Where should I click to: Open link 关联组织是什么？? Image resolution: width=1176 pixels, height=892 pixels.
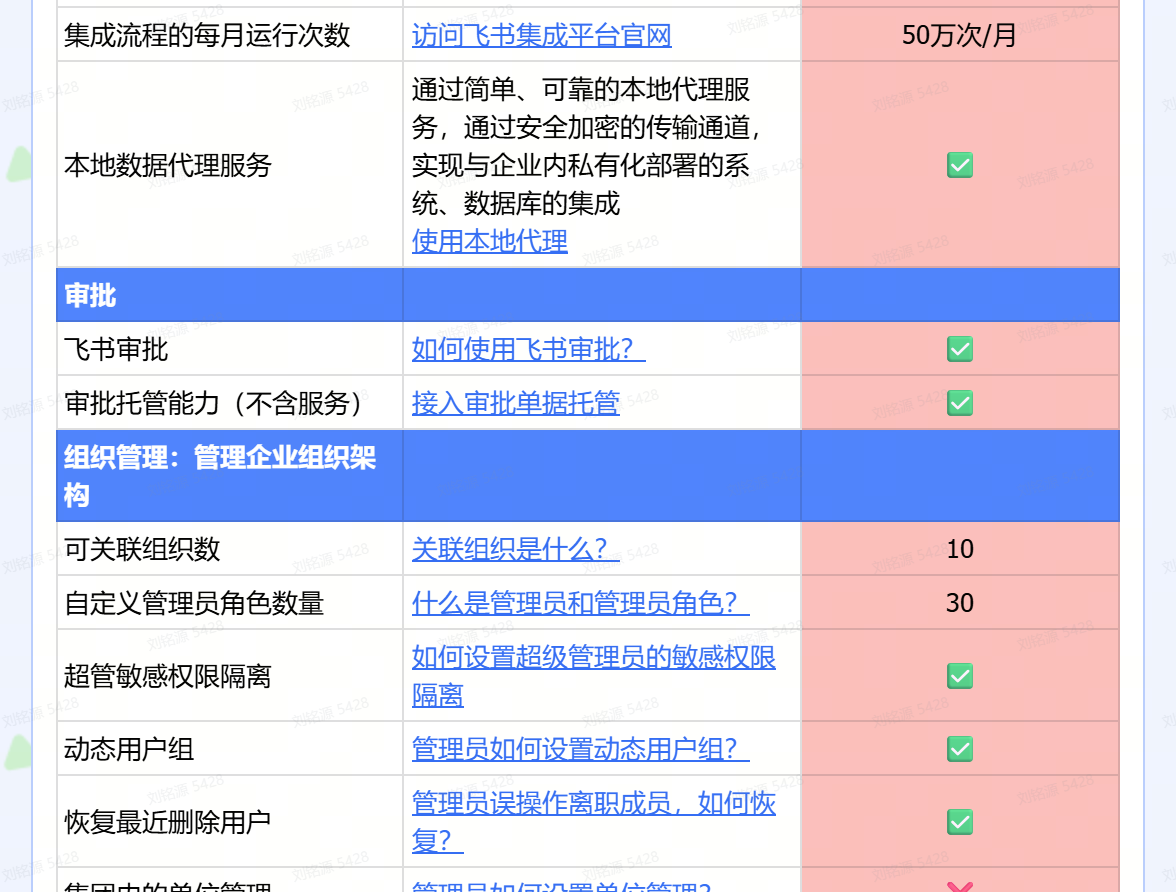pos(516,549)
